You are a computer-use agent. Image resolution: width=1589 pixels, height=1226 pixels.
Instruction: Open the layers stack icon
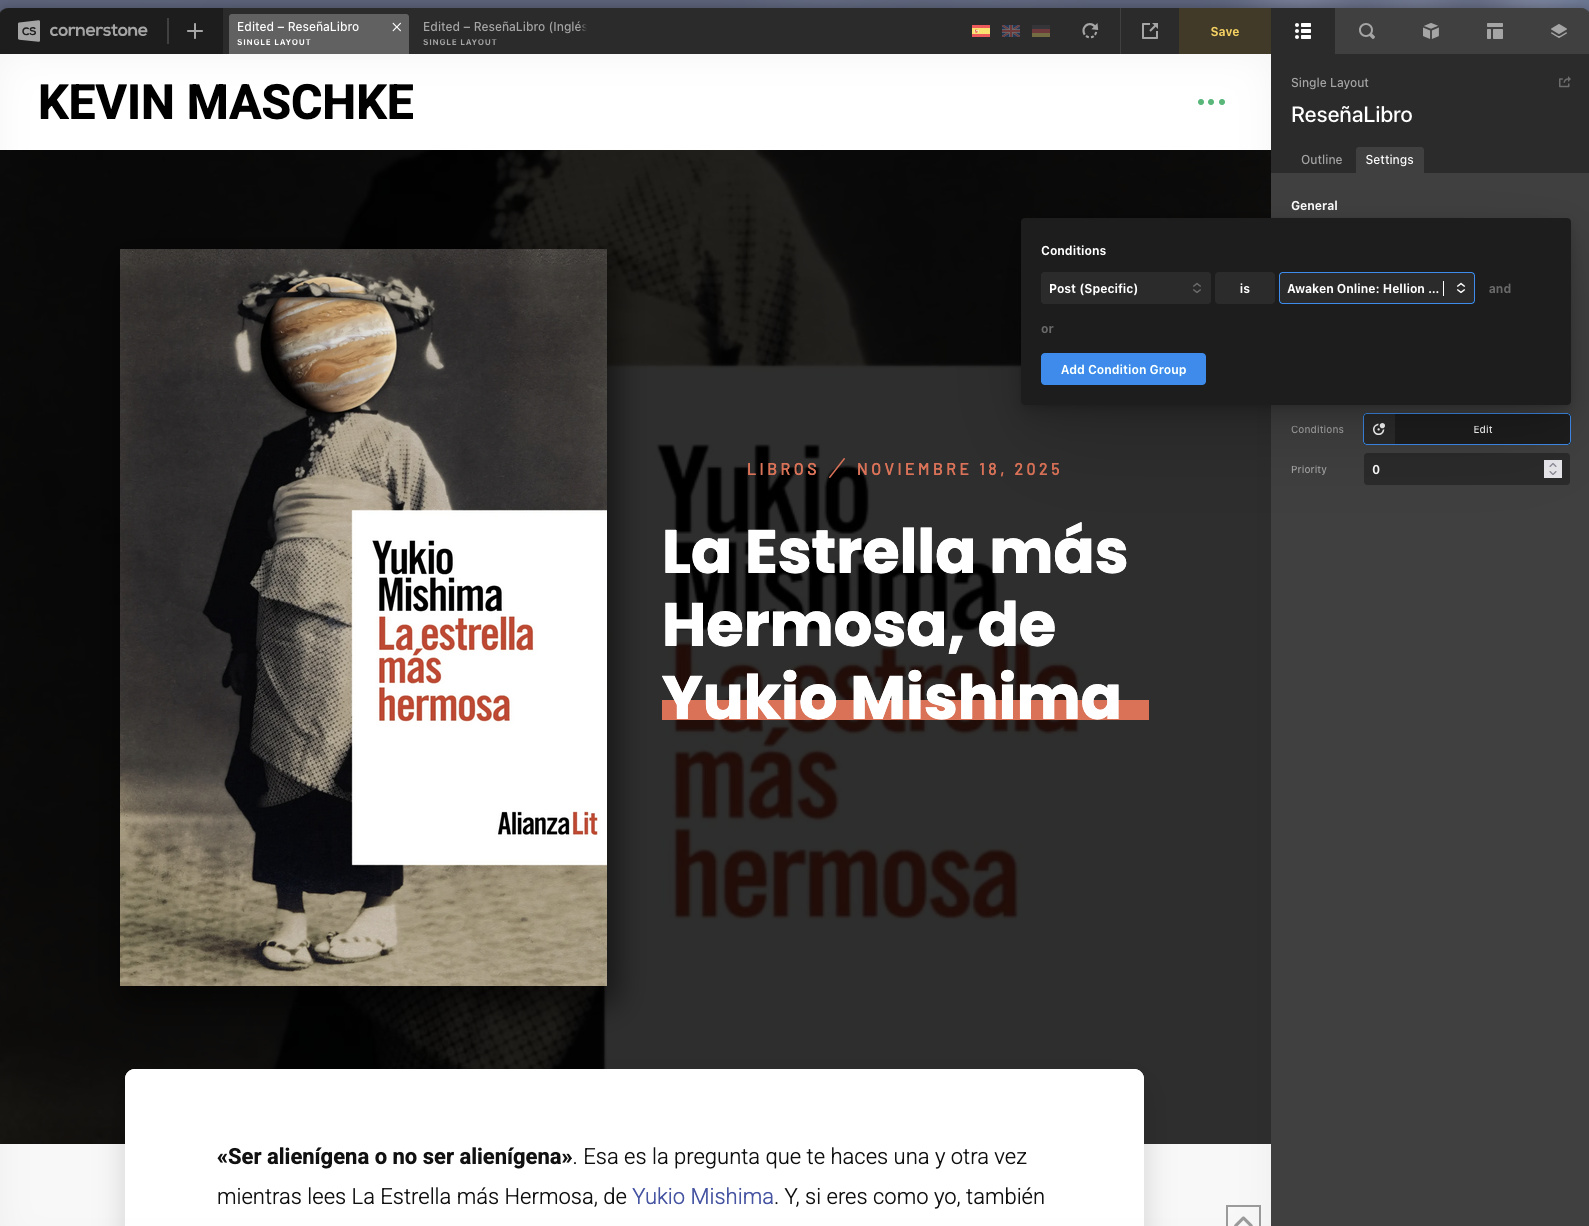tap(1558, 31)
